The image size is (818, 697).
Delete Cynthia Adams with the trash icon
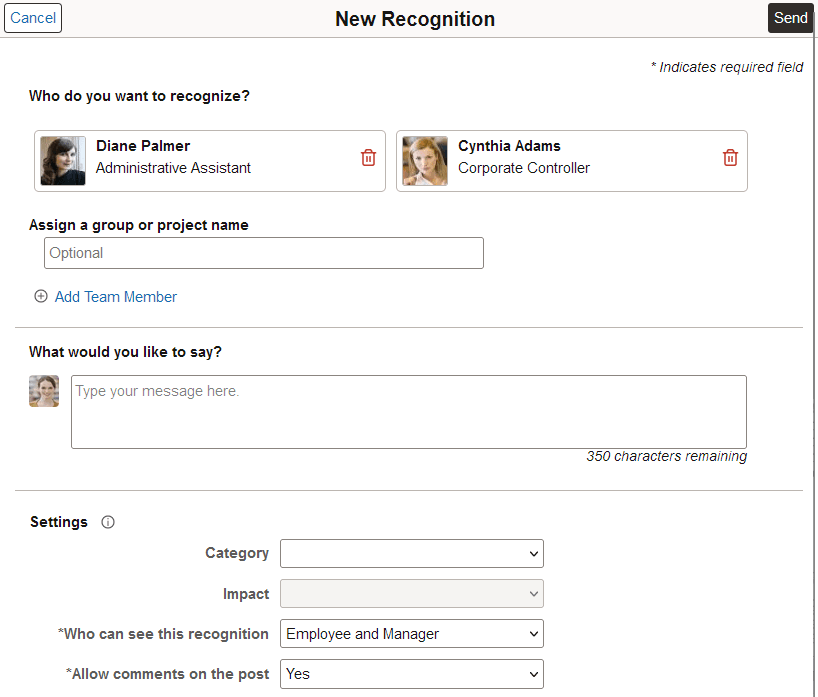[x=730, y=157]
